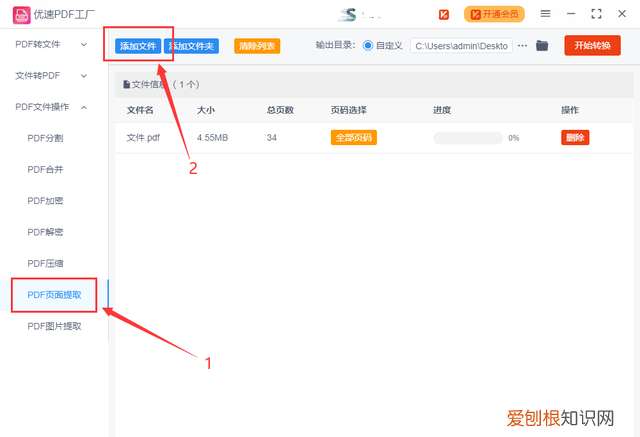Click the 操作 column header
Image resolution: width=640 pixels, height=437 pixels.
click(570, 110)
